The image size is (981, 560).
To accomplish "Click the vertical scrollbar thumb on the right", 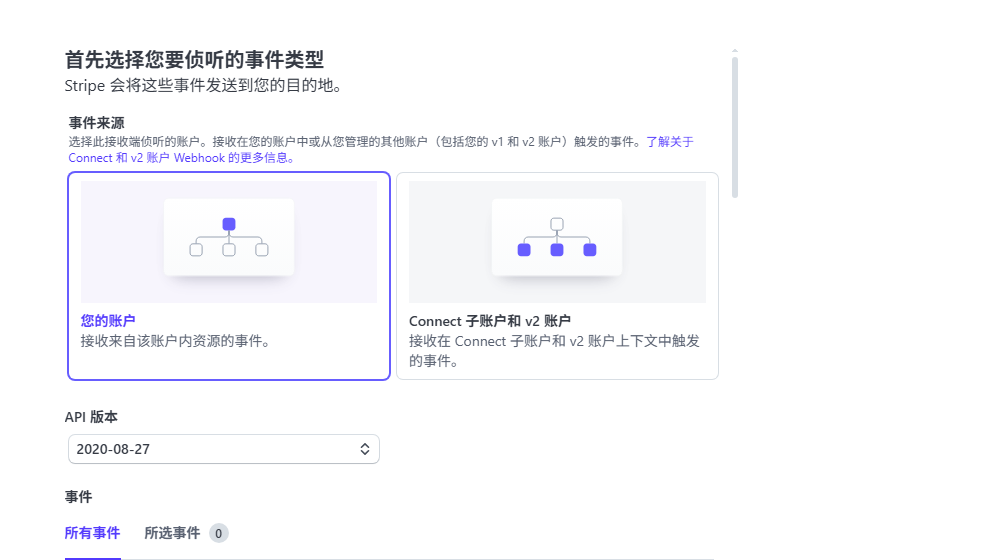I will (x=735, y=125).
